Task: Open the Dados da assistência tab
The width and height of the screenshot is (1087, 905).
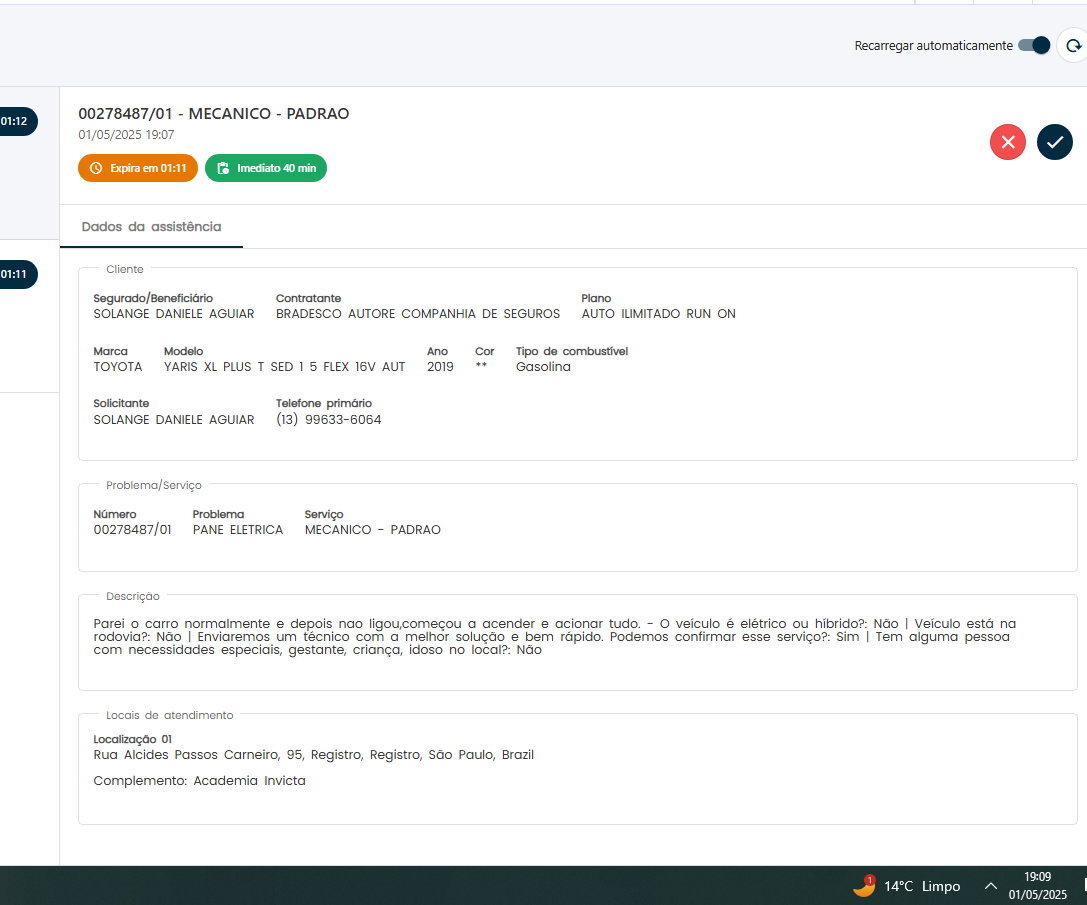Action: tap(151, 227)
